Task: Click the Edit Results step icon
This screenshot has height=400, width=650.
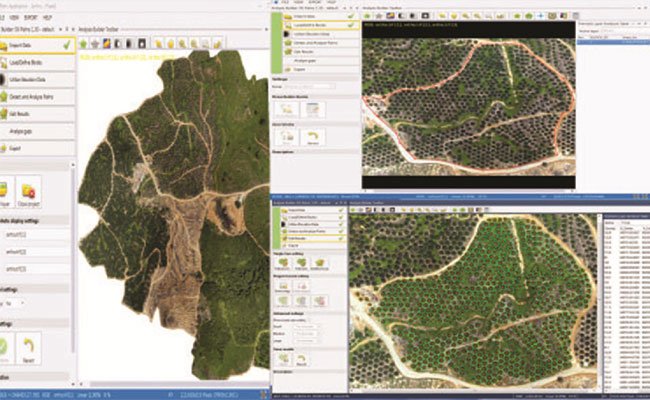Action: (x=5, y=115)
